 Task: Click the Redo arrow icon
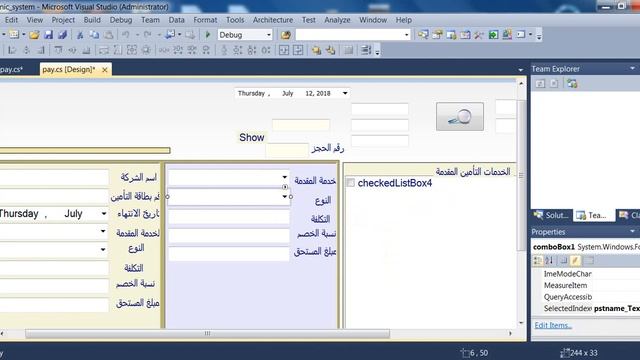[x=148, y=35]
